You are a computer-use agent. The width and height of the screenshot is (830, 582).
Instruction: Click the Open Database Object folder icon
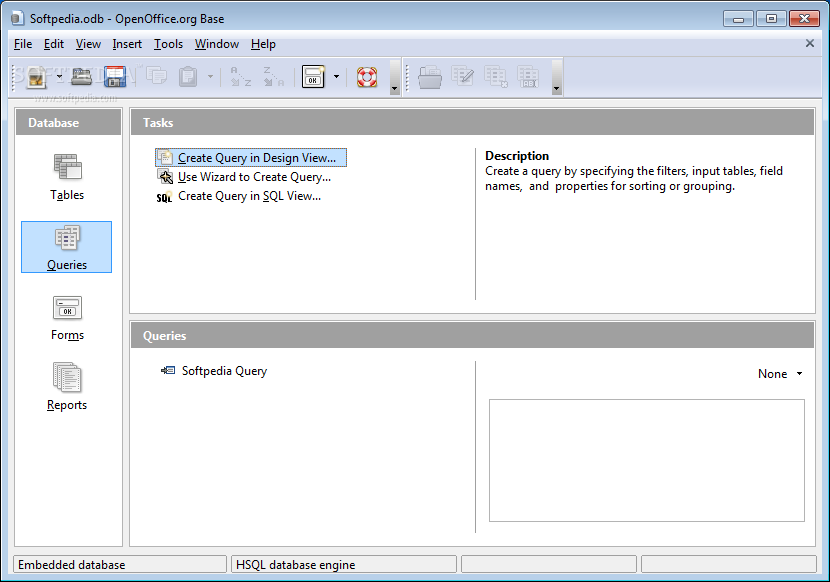pyautogui.click(x=430, y=77)
